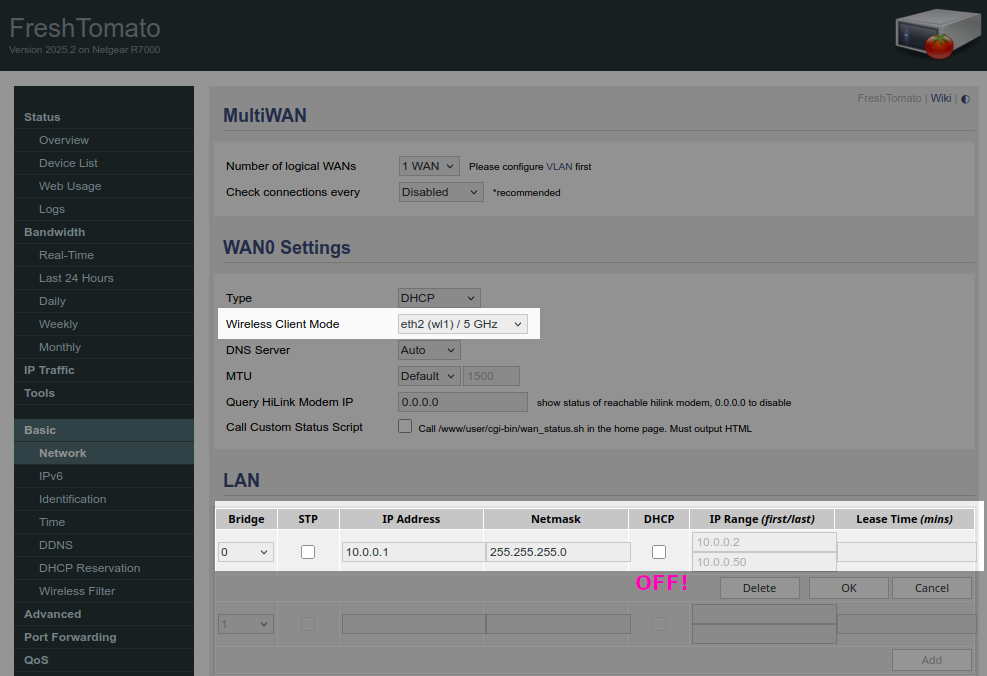This screenshot has width=987, height=676.
Task: Open Bridge 0 selector dropdown
Action: (245, 552)
